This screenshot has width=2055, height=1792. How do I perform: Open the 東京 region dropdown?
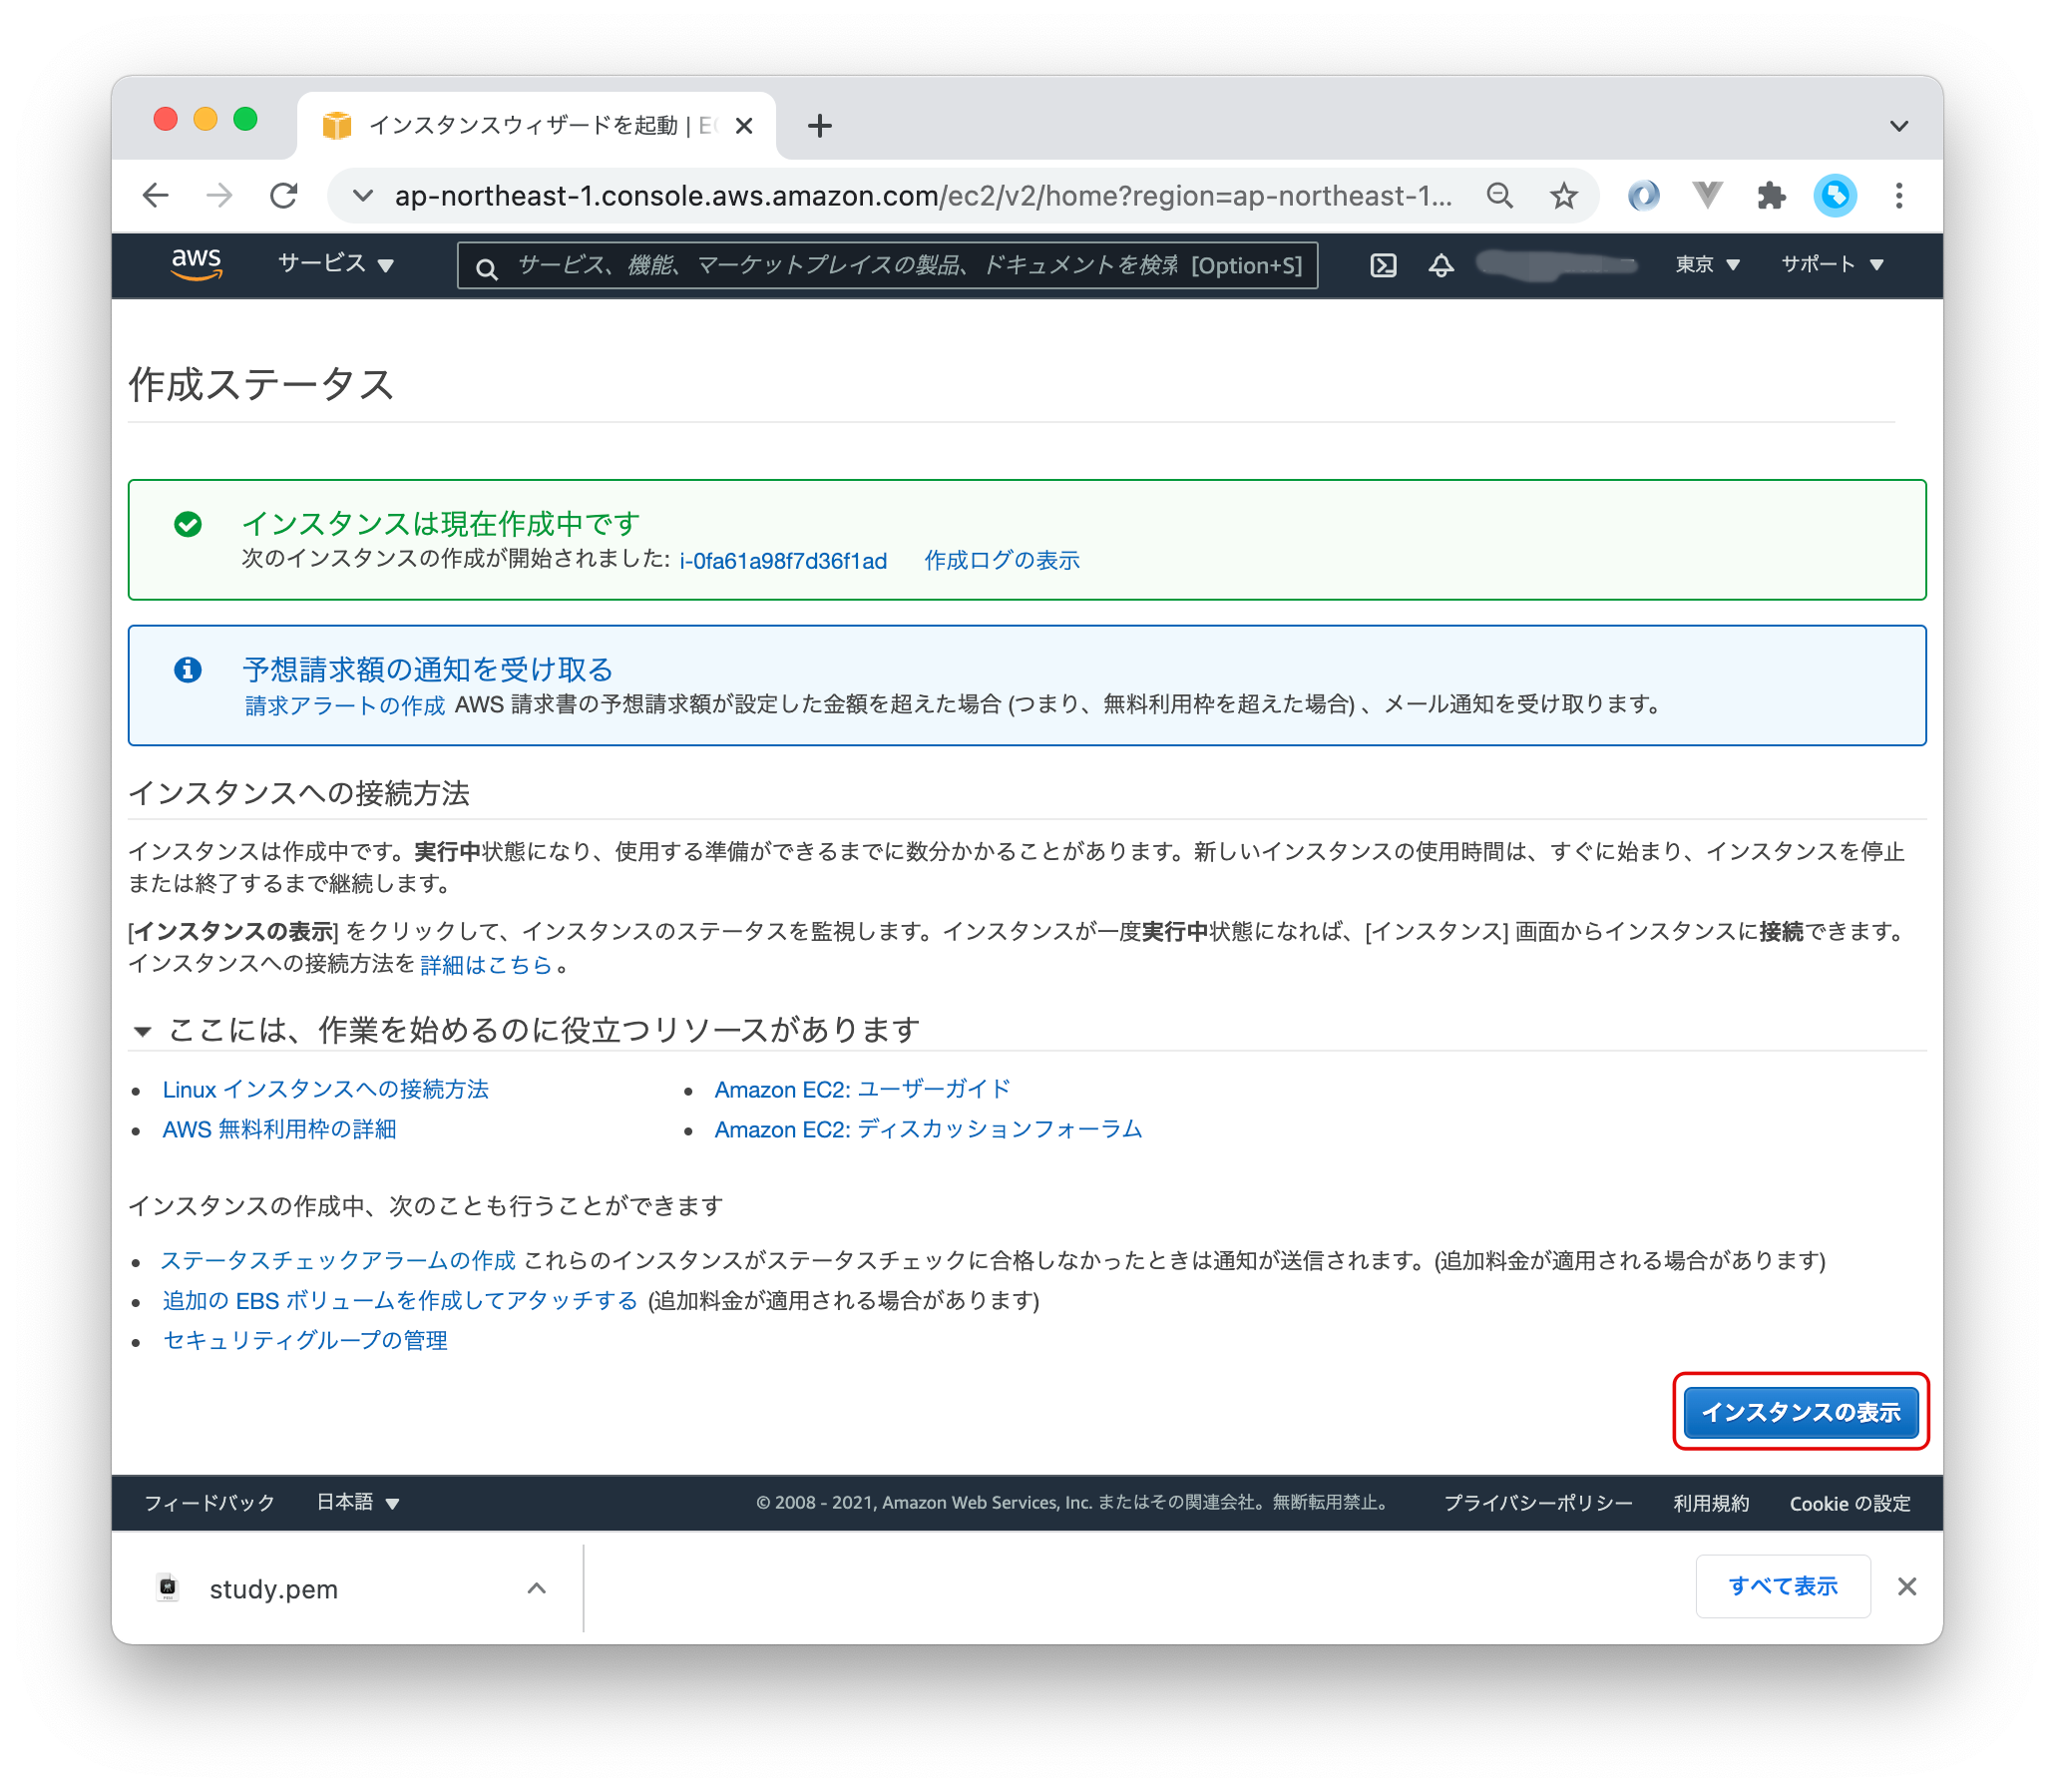1707,264
